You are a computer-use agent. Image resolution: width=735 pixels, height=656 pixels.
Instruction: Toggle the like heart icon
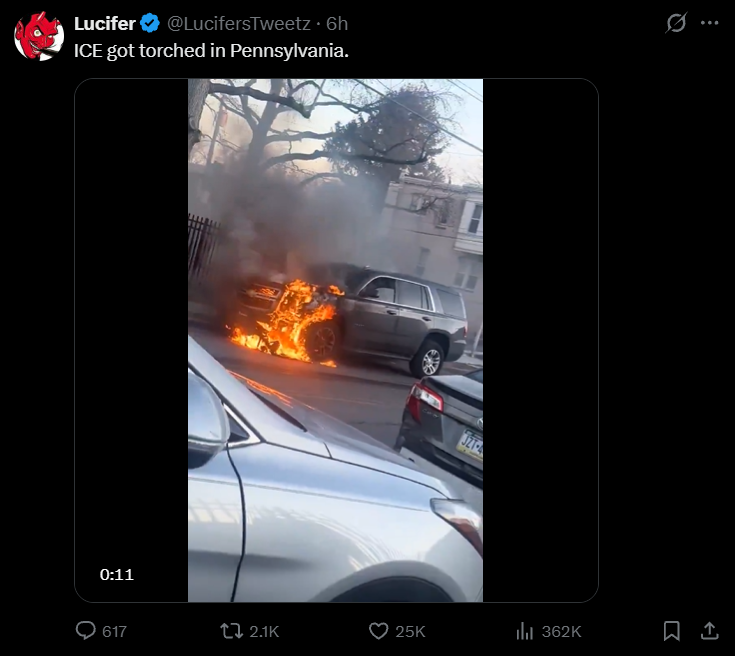(379, 631)
